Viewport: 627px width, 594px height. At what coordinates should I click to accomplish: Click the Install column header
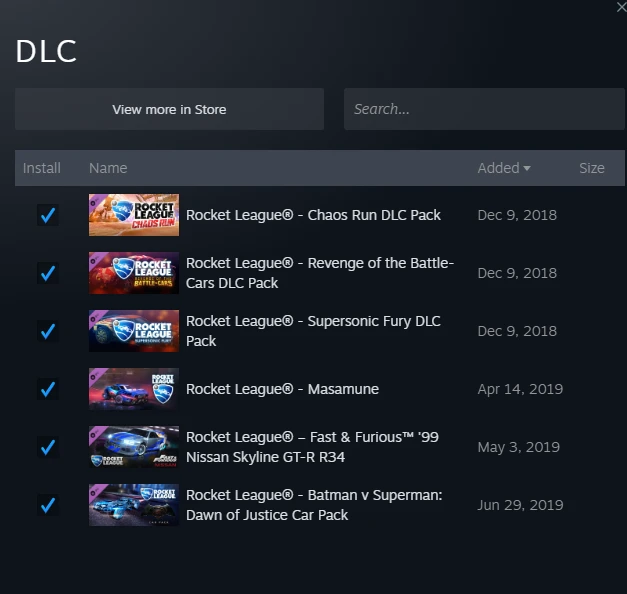click(42, 168)
